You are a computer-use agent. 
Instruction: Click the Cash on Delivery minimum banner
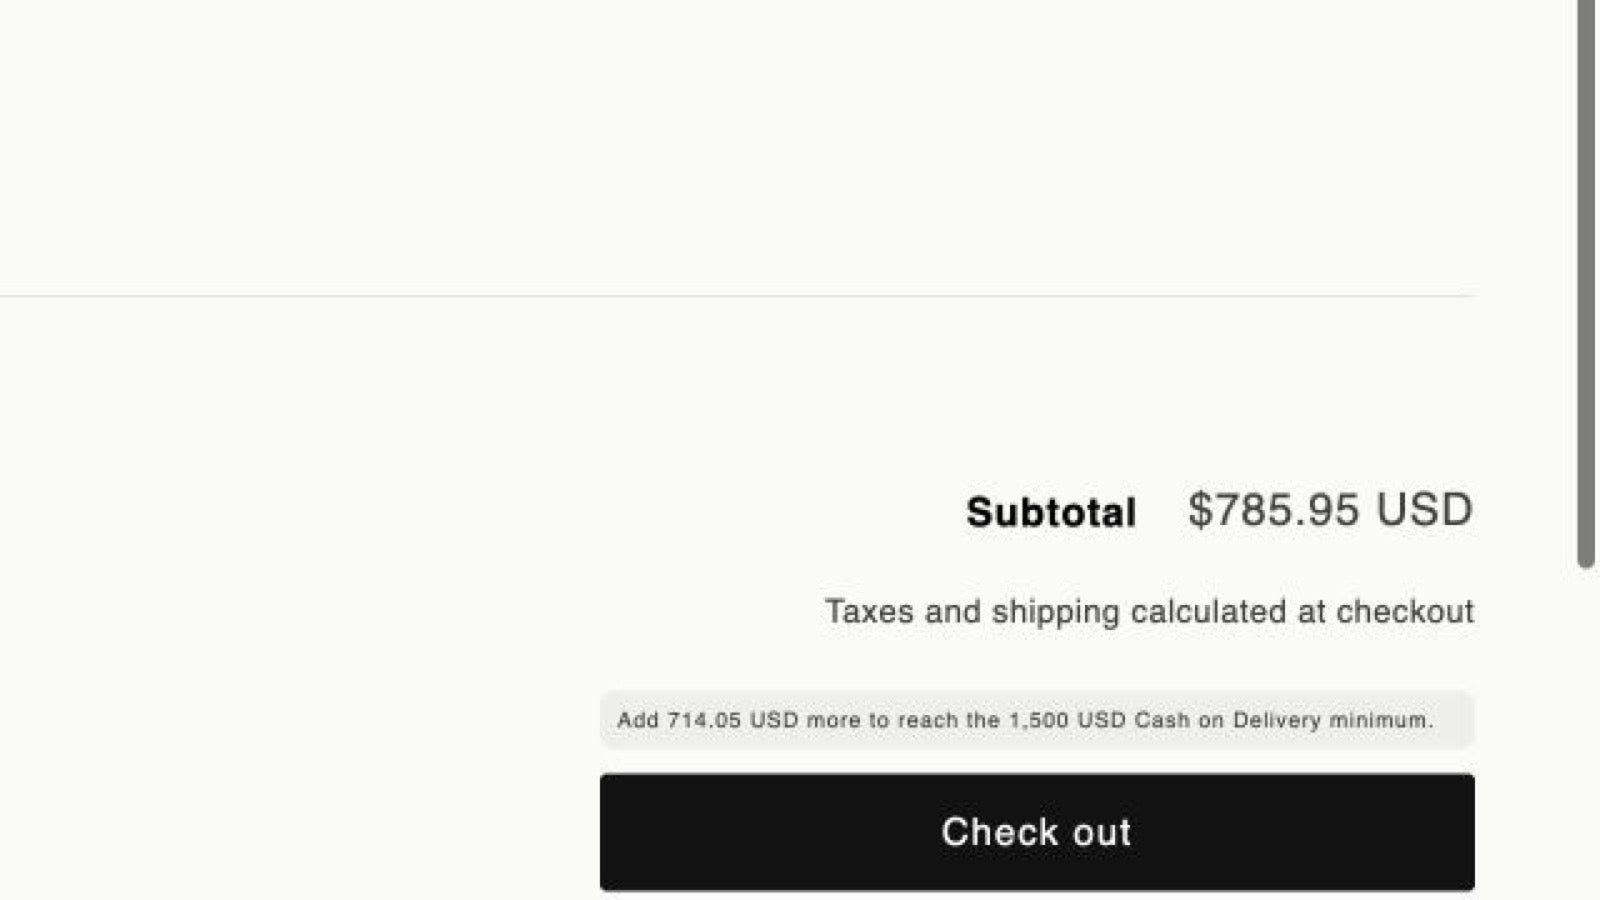(x=1037, y=720)
